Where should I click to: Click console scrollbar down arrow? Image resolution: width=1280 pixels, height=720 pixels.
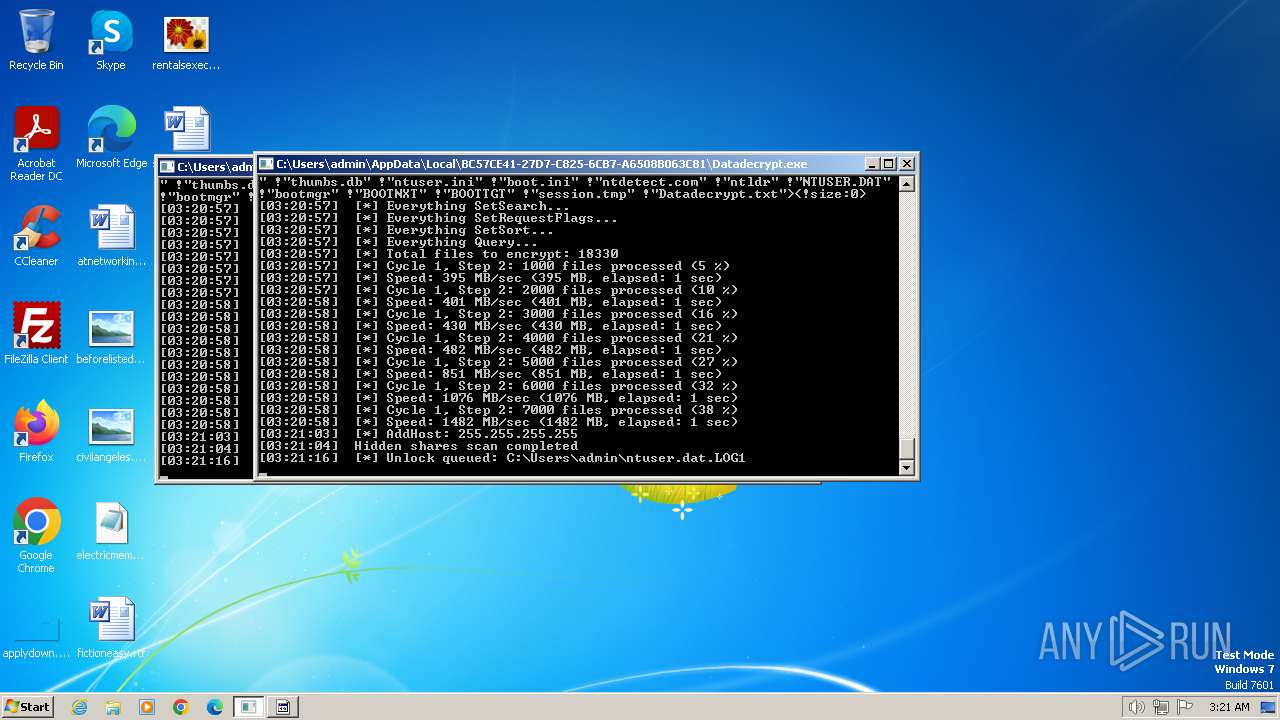pos(906,467)
